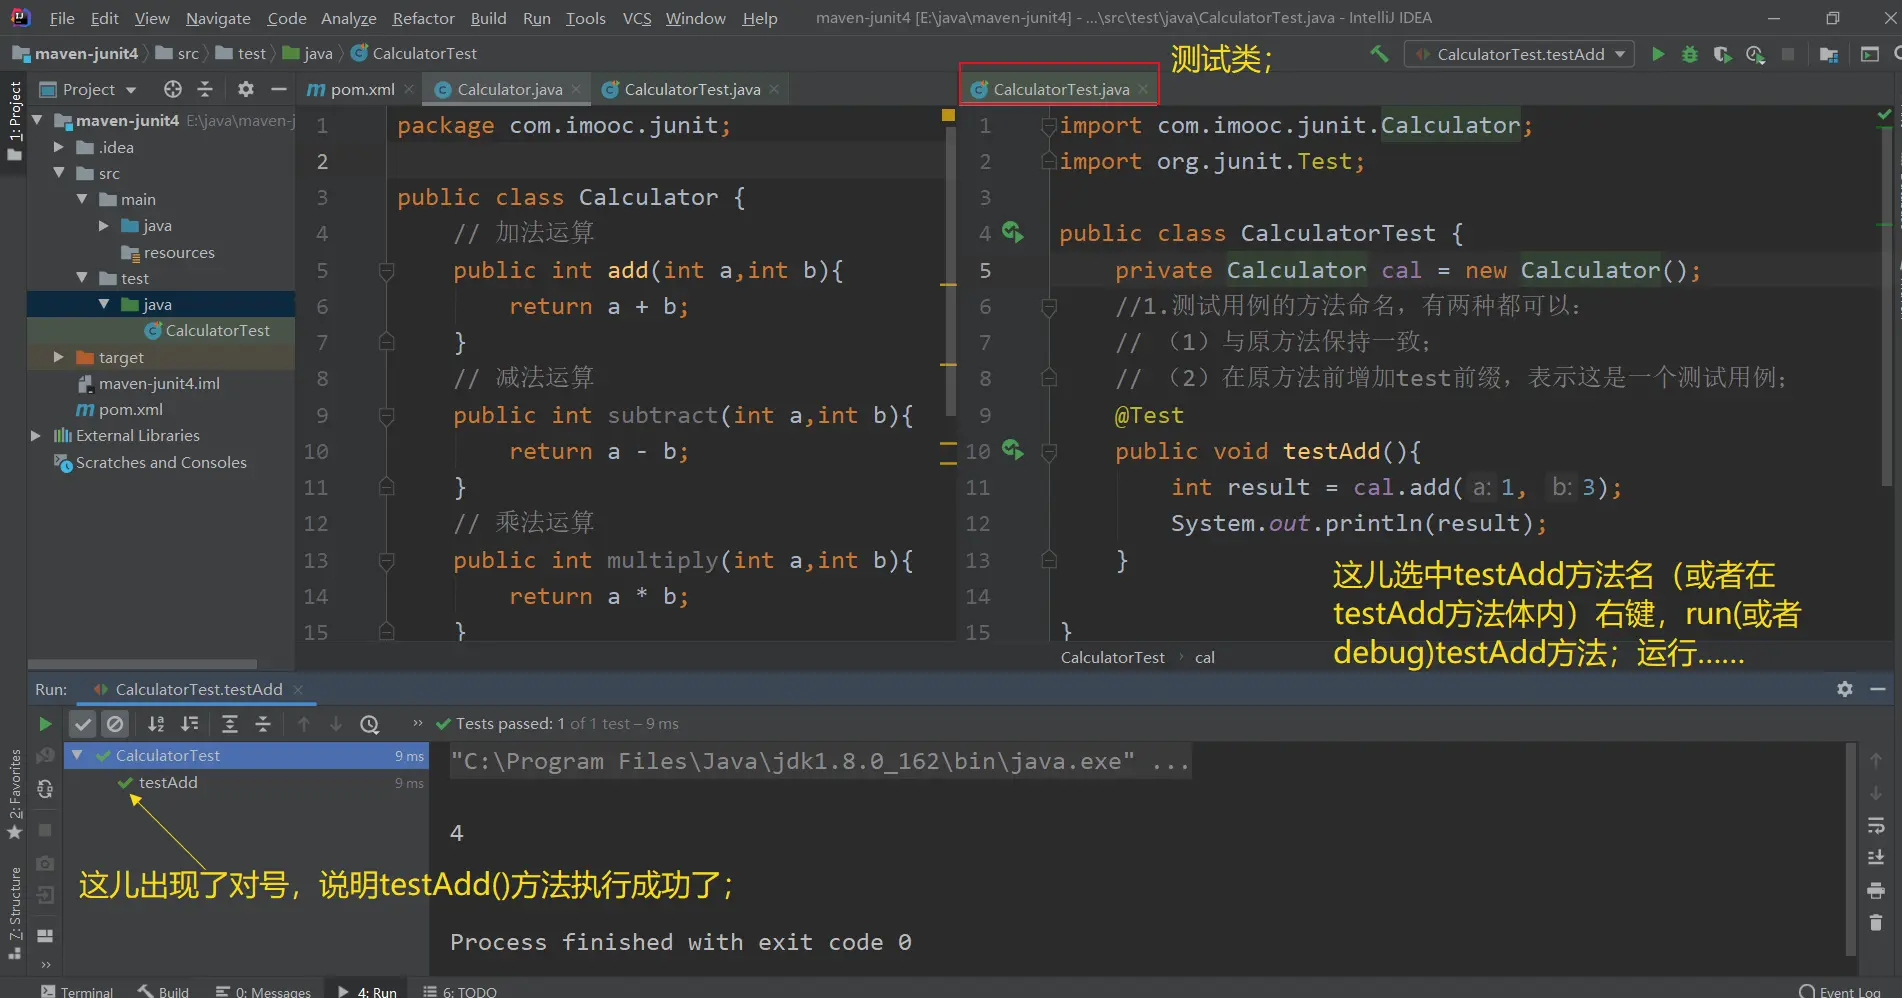
Task: Open test history clock icon
Action: (x=370, y=724)
